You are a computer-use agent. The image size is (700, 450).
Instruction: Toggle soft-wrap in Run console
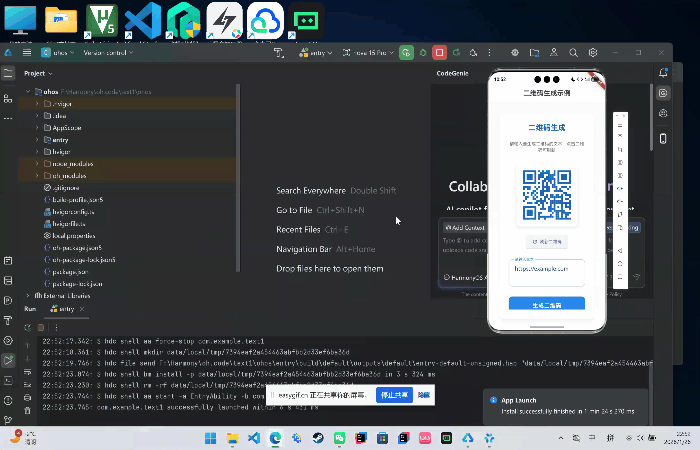coord(27,372)
